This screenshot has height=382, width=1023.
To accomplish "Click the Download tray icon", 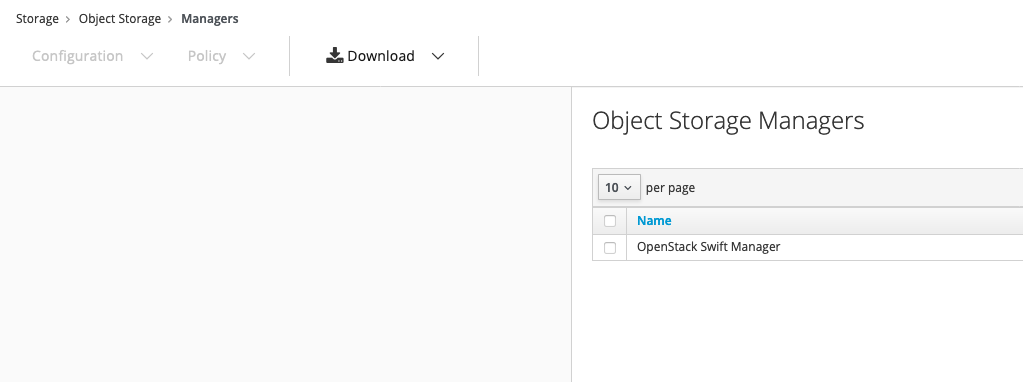I will [335, 55].
